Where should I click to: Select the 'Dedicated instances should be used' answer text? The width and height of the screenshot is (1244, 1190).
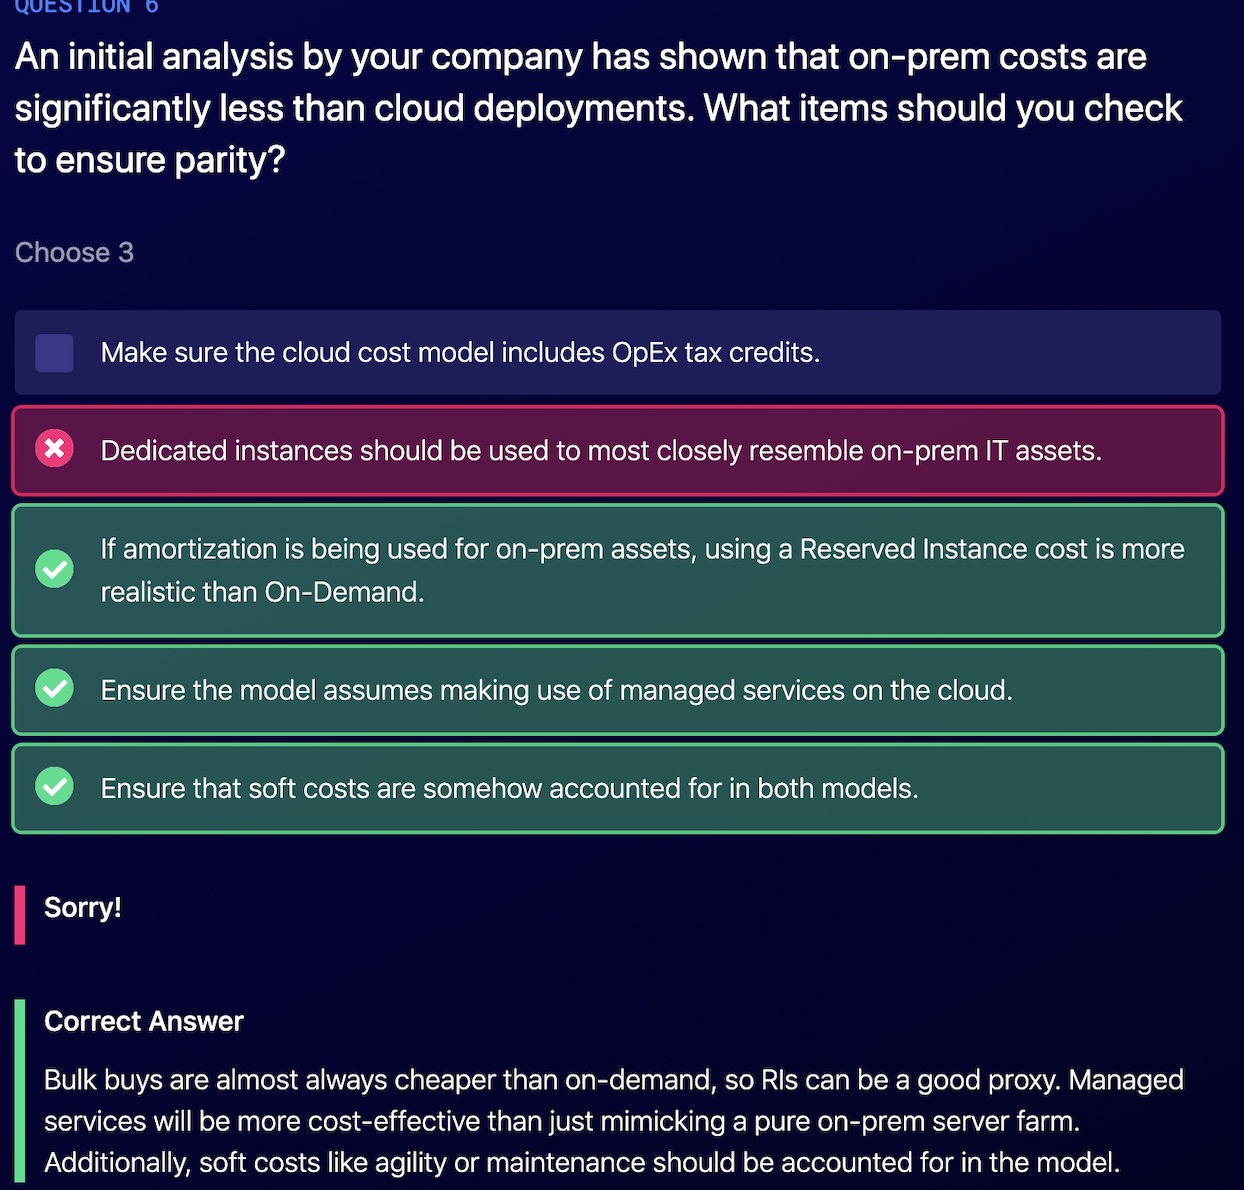pyautogui.click(x=600, y=451)
